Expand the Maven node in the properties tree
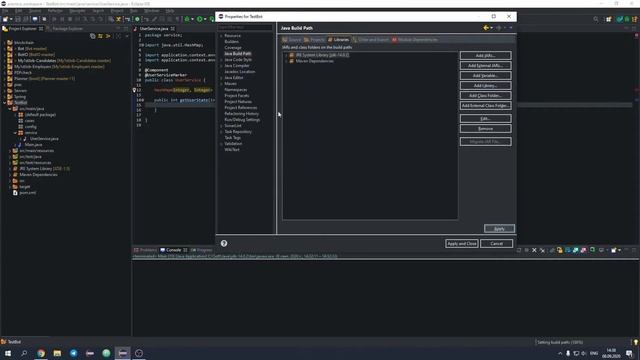 [x=221, y=83]
